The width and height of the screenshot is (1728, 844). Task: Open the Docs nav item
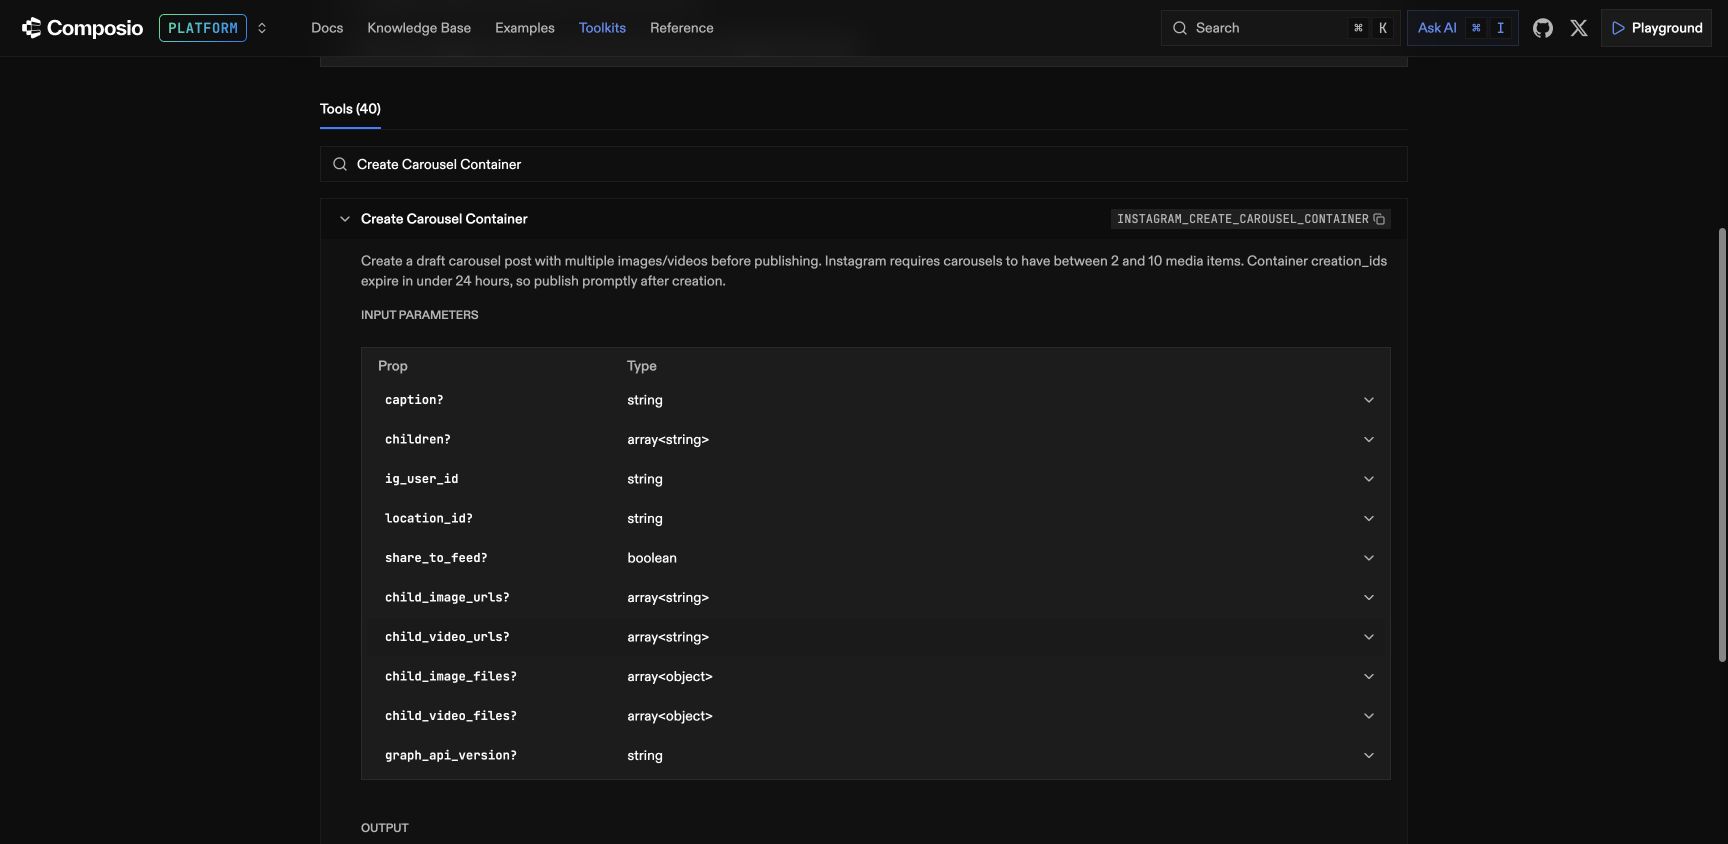327,28
